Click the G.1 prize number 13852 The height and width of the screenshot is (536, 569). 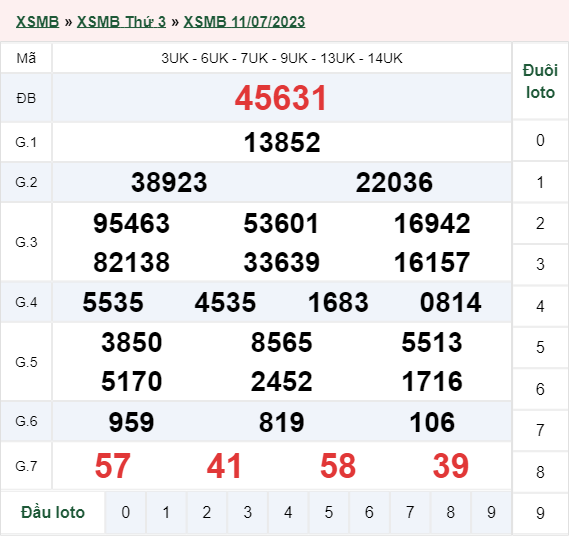[282, 142]
